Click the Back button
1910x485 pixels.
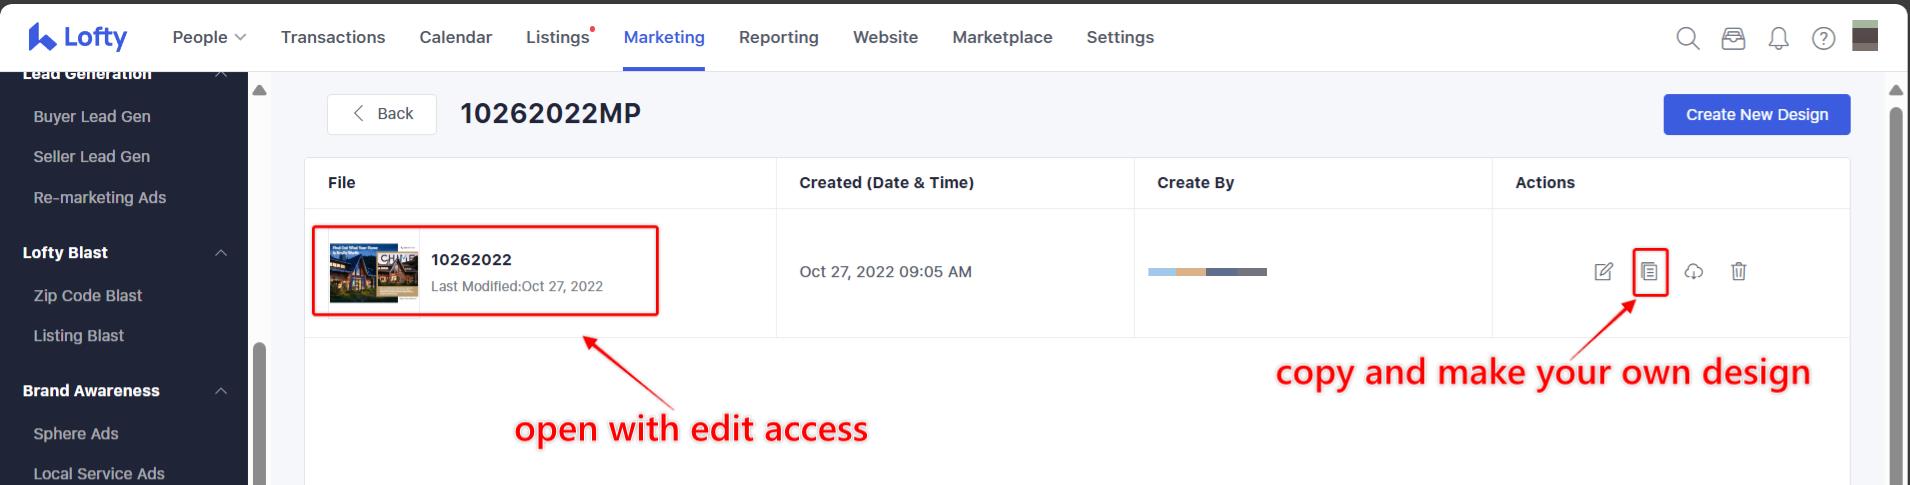pyautogui.click(x=382, y=114)
